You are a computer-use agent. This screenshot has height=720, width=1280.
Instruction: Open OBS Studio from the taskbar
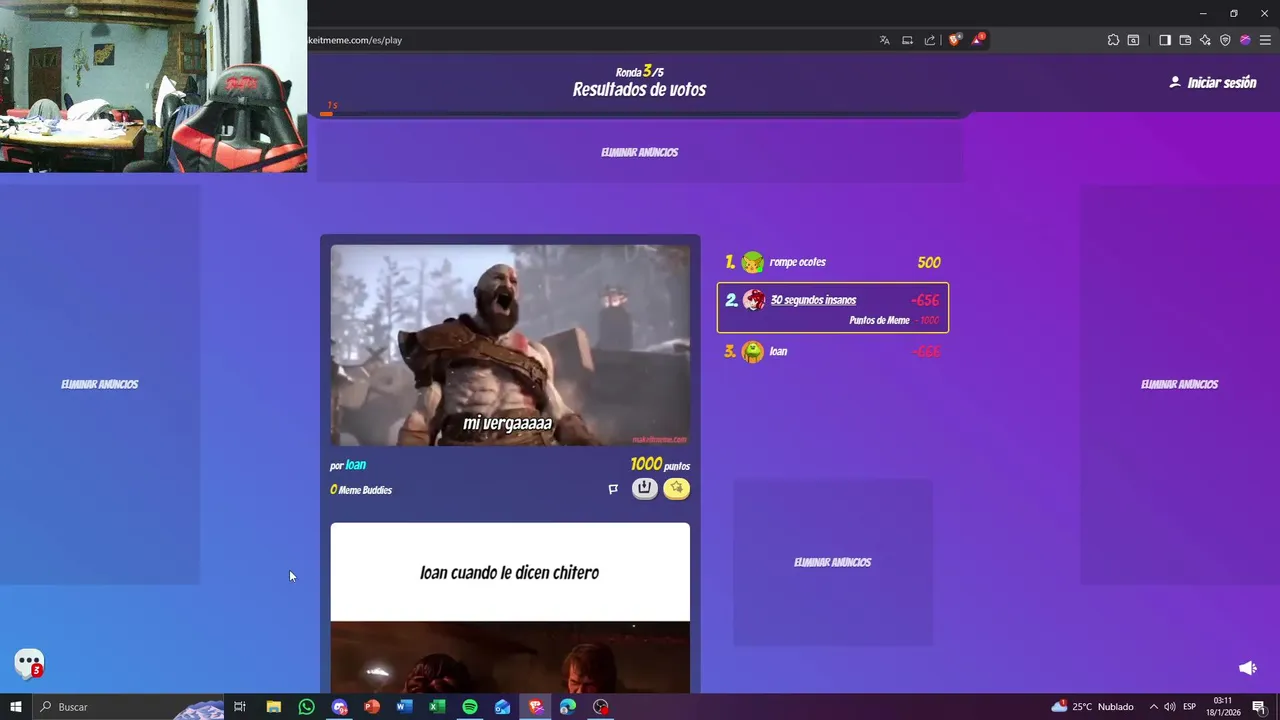point(600,707)
